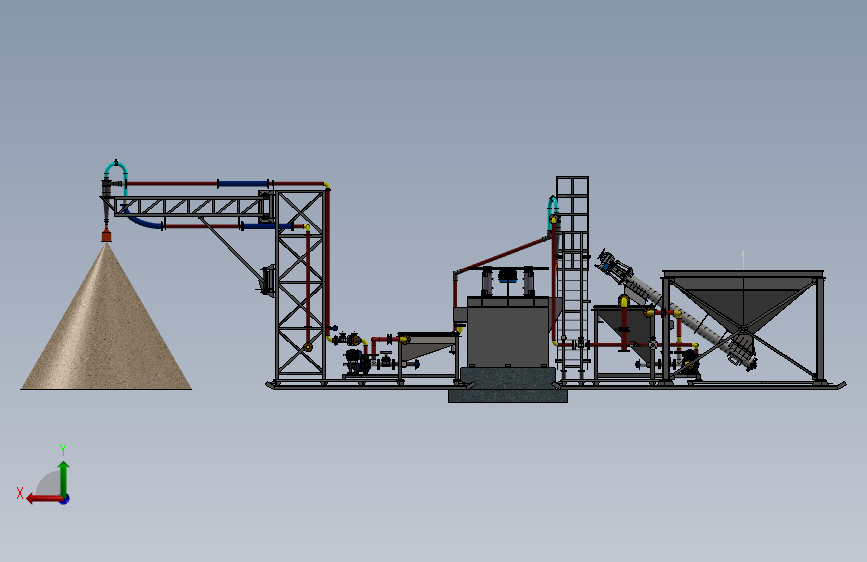
Task: Select the green Y axis label
Action: coord(62,449)
